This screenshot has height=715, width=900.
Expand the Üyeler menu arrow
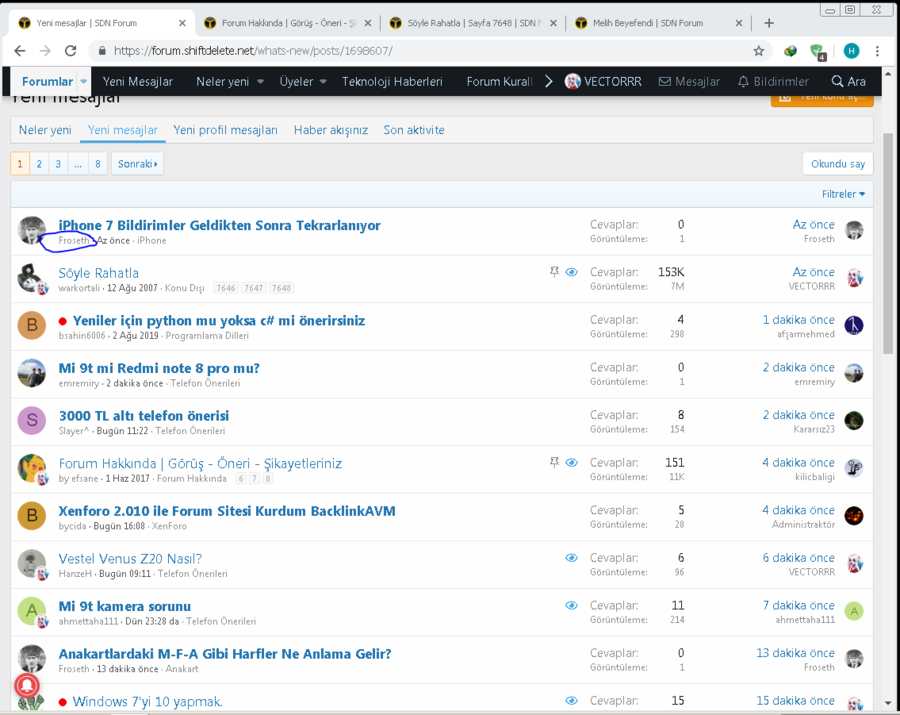coord(323,82)
